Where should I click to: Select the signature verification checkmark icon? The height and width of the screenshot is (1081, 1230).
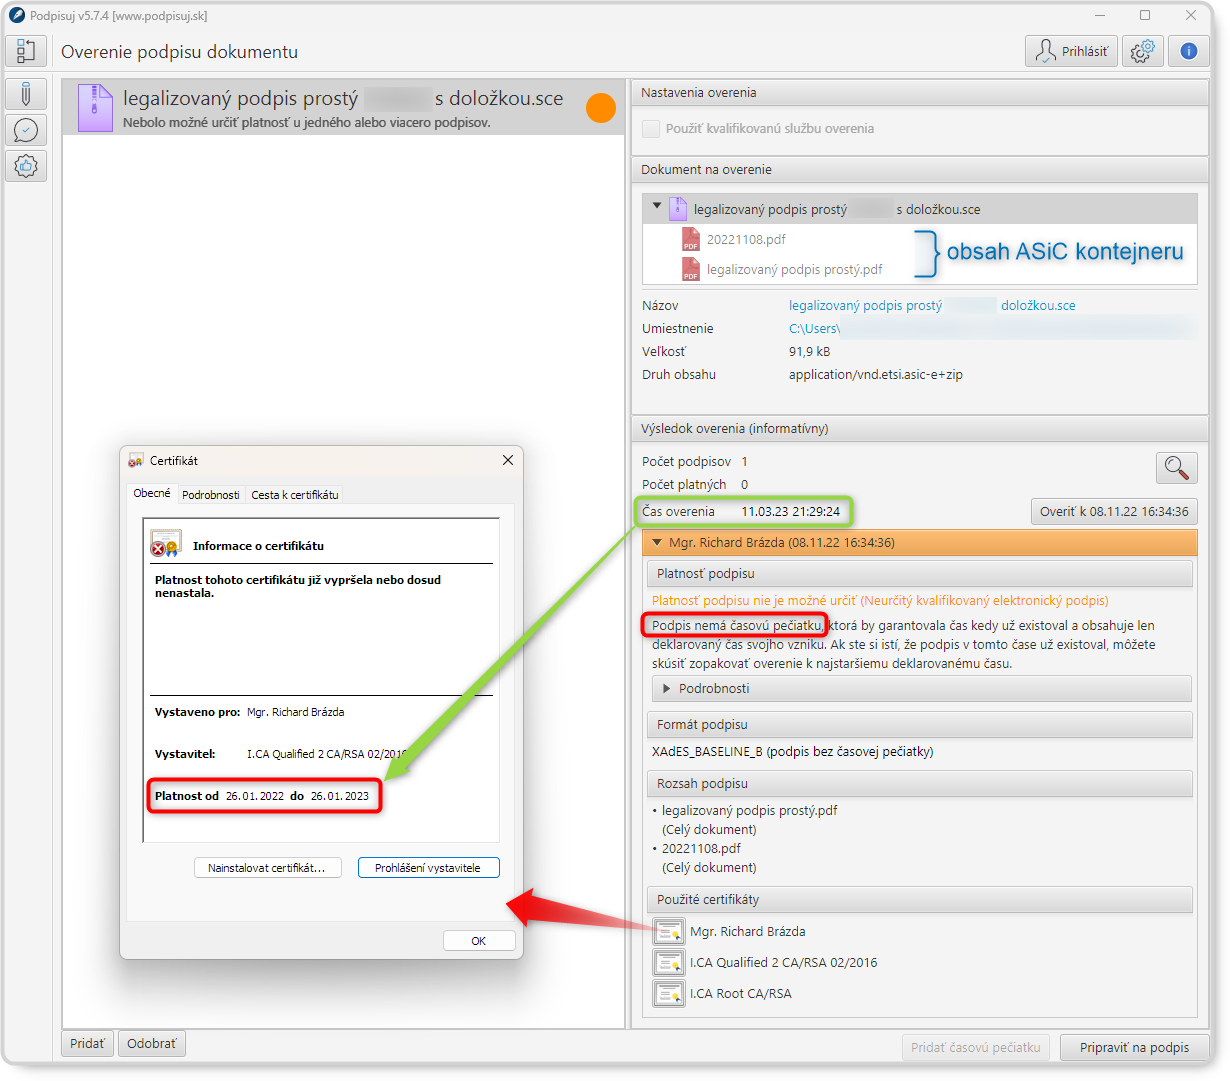[x=26, y=130]
